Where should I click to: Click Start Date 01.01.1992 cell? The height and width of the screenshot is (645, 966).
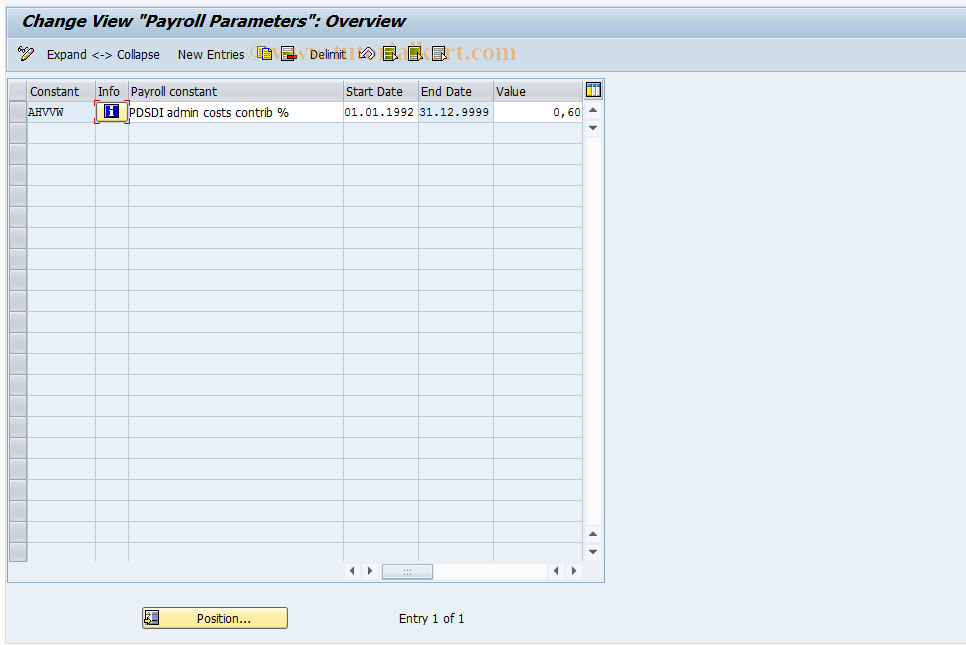[x=380, y=112]
